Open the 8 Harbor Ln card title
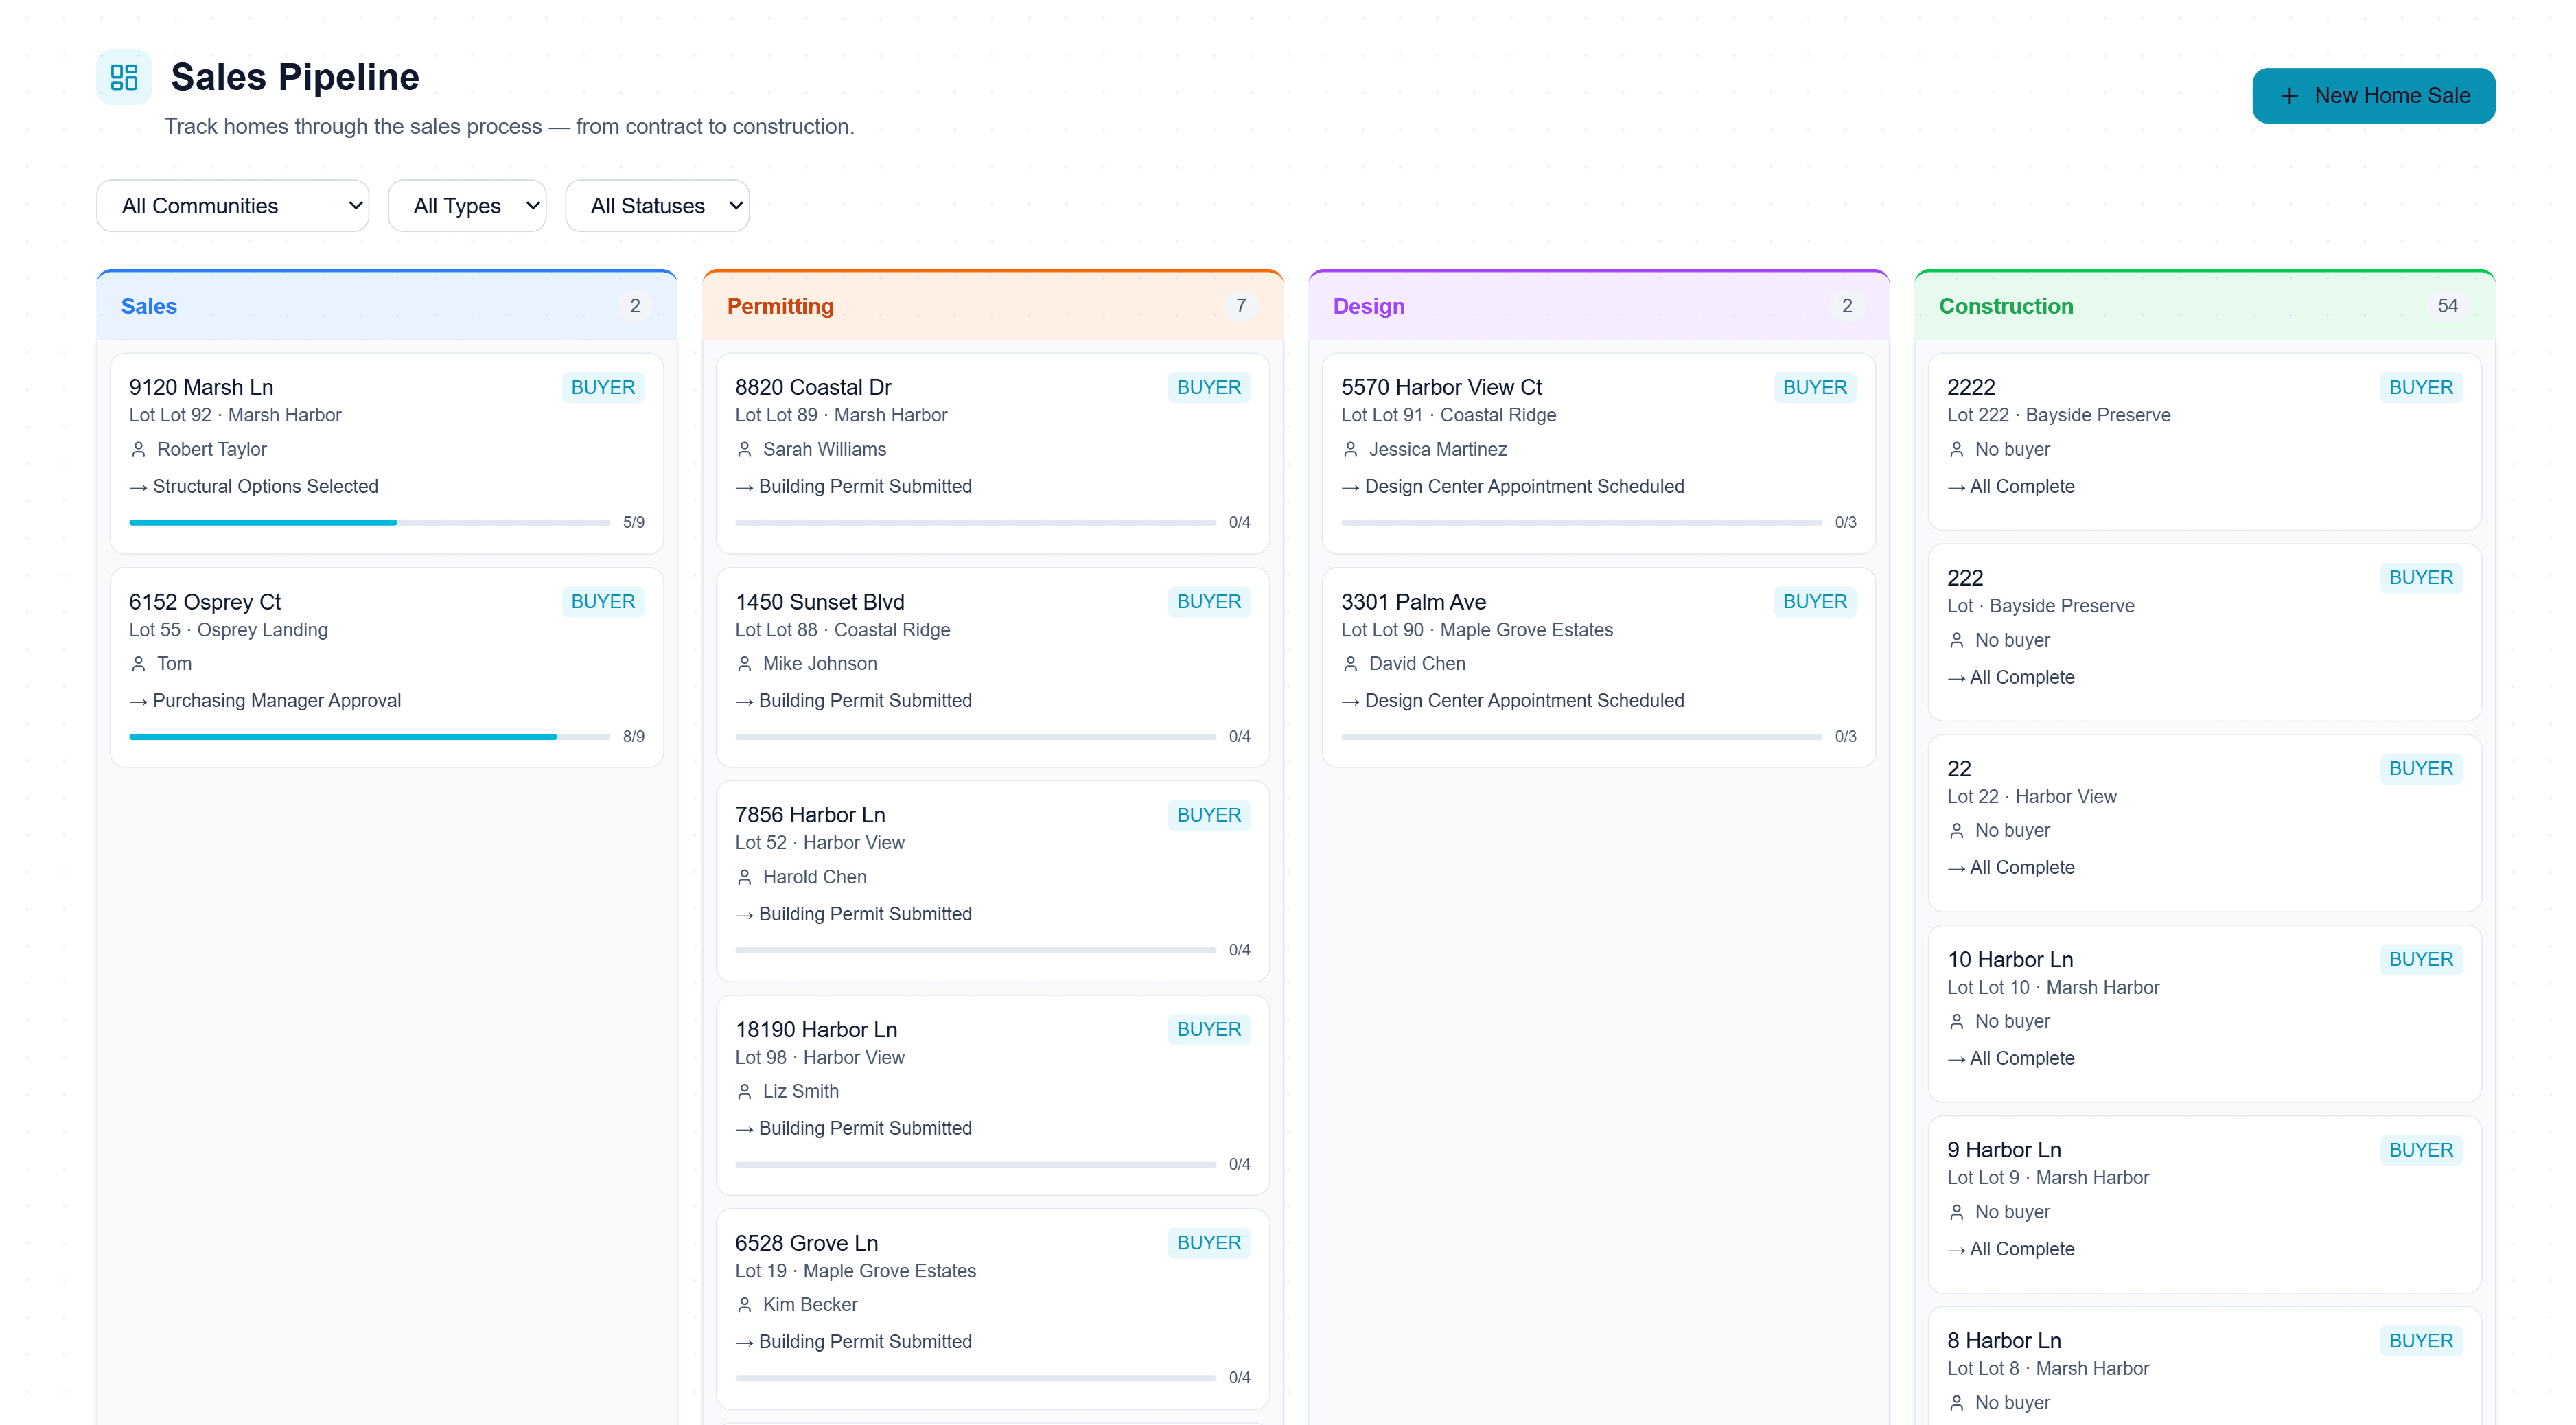 pyautogui.click(x=2004, y=1341)
